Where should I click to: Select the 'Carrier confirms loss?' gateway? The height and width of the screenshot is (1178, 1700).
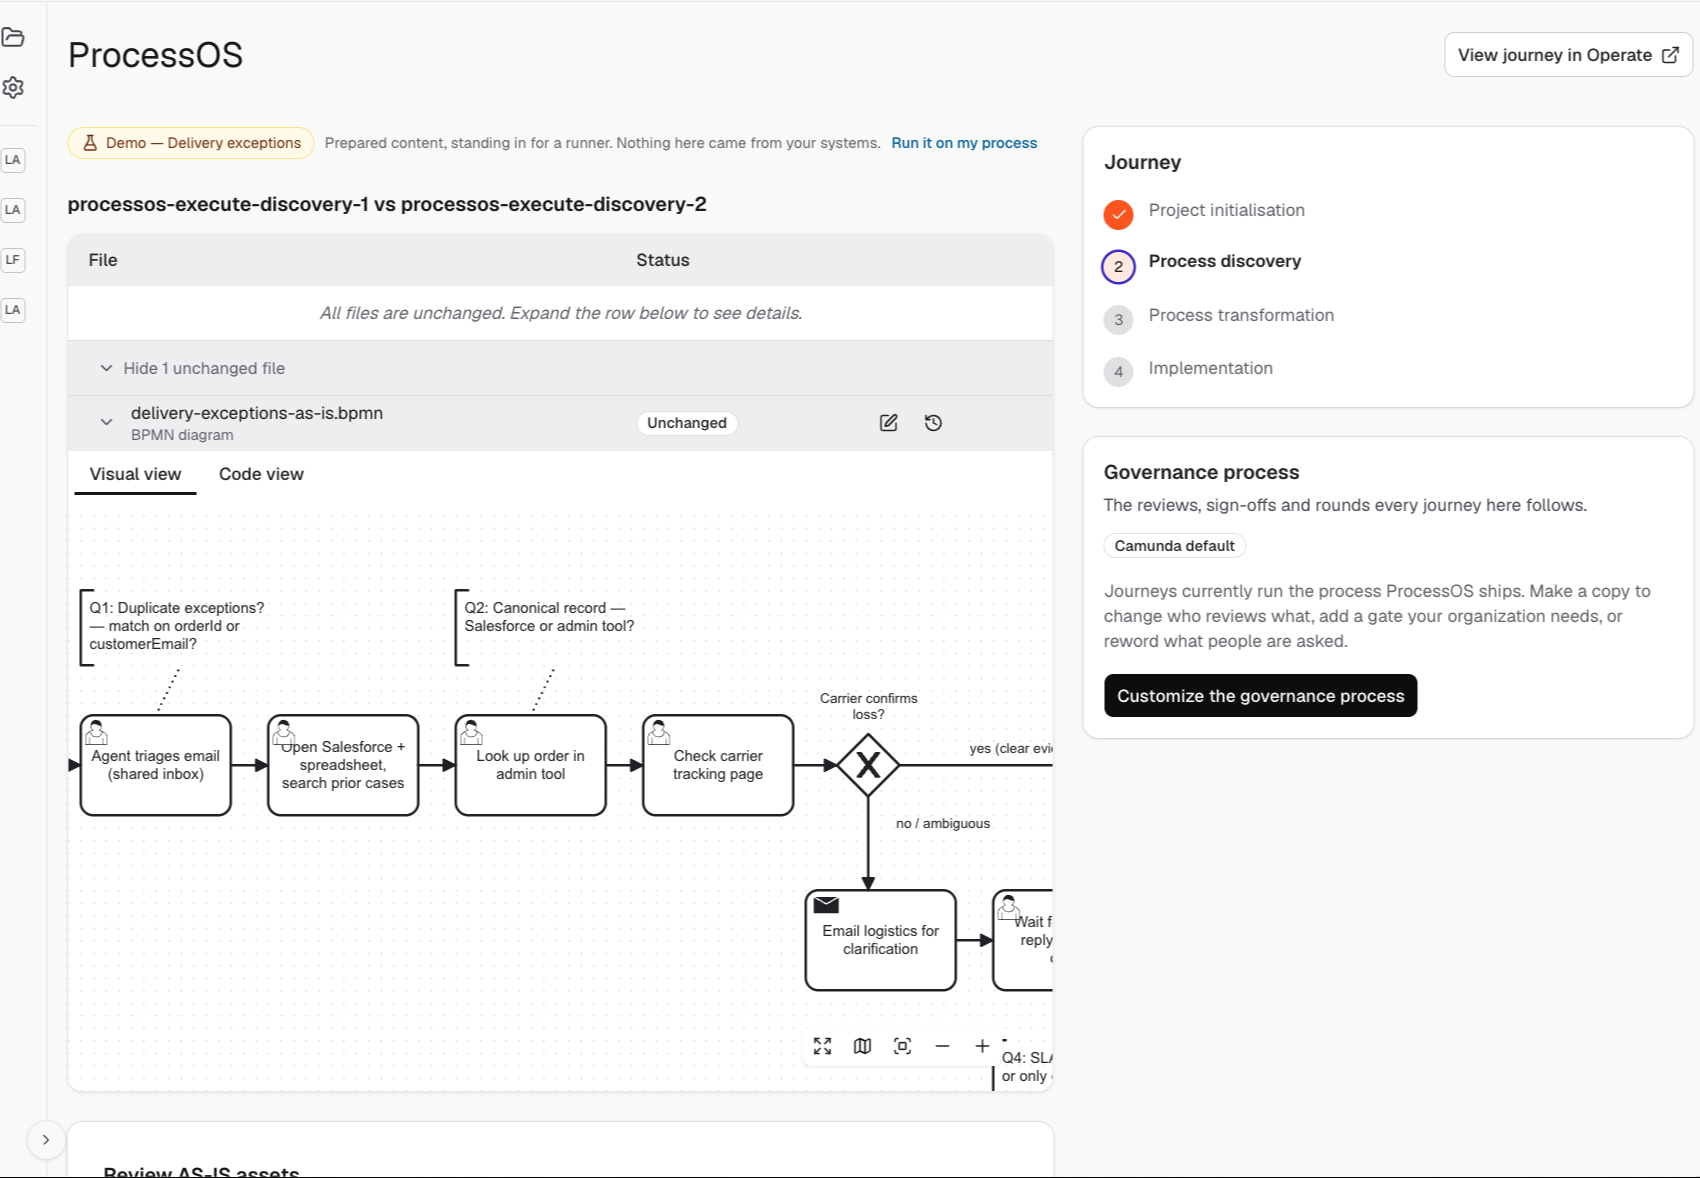[868, 765]
